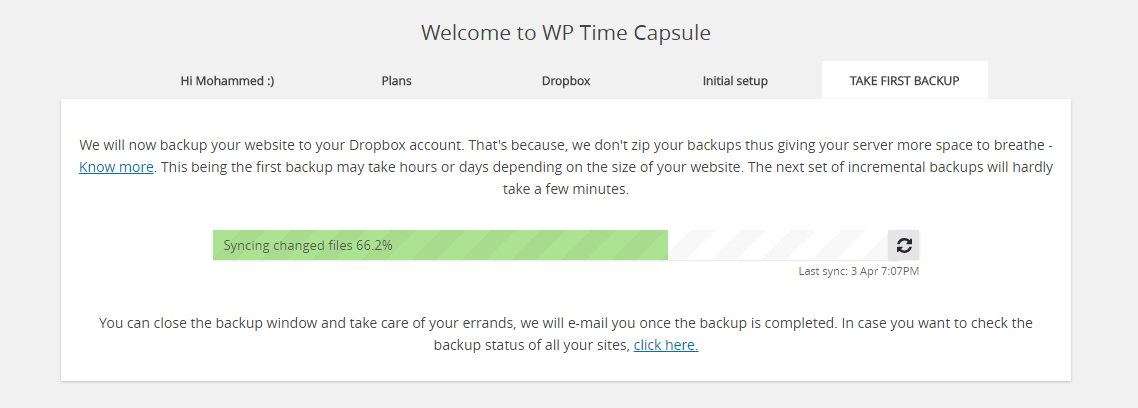1138x408 pixels.
Task: Open the Hi Mohammed :) tab
Action: (x=227, y=81)
